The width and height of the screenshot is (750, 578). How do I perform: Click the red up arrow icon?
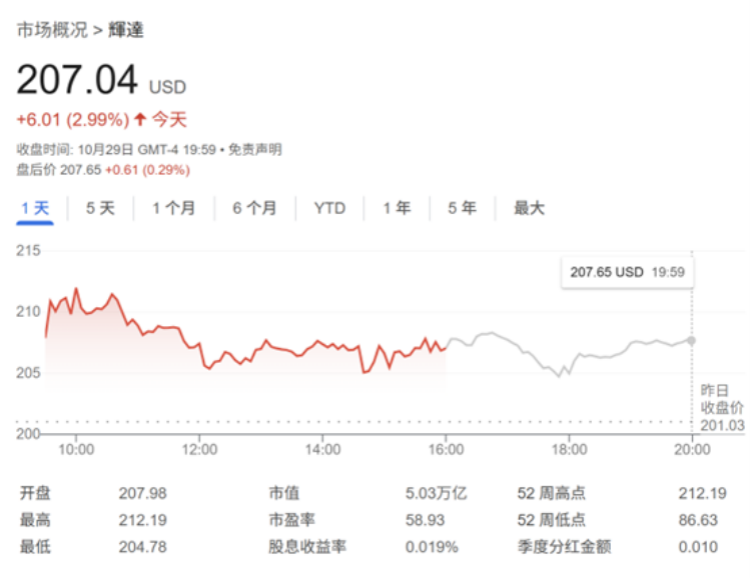point(140,120)
